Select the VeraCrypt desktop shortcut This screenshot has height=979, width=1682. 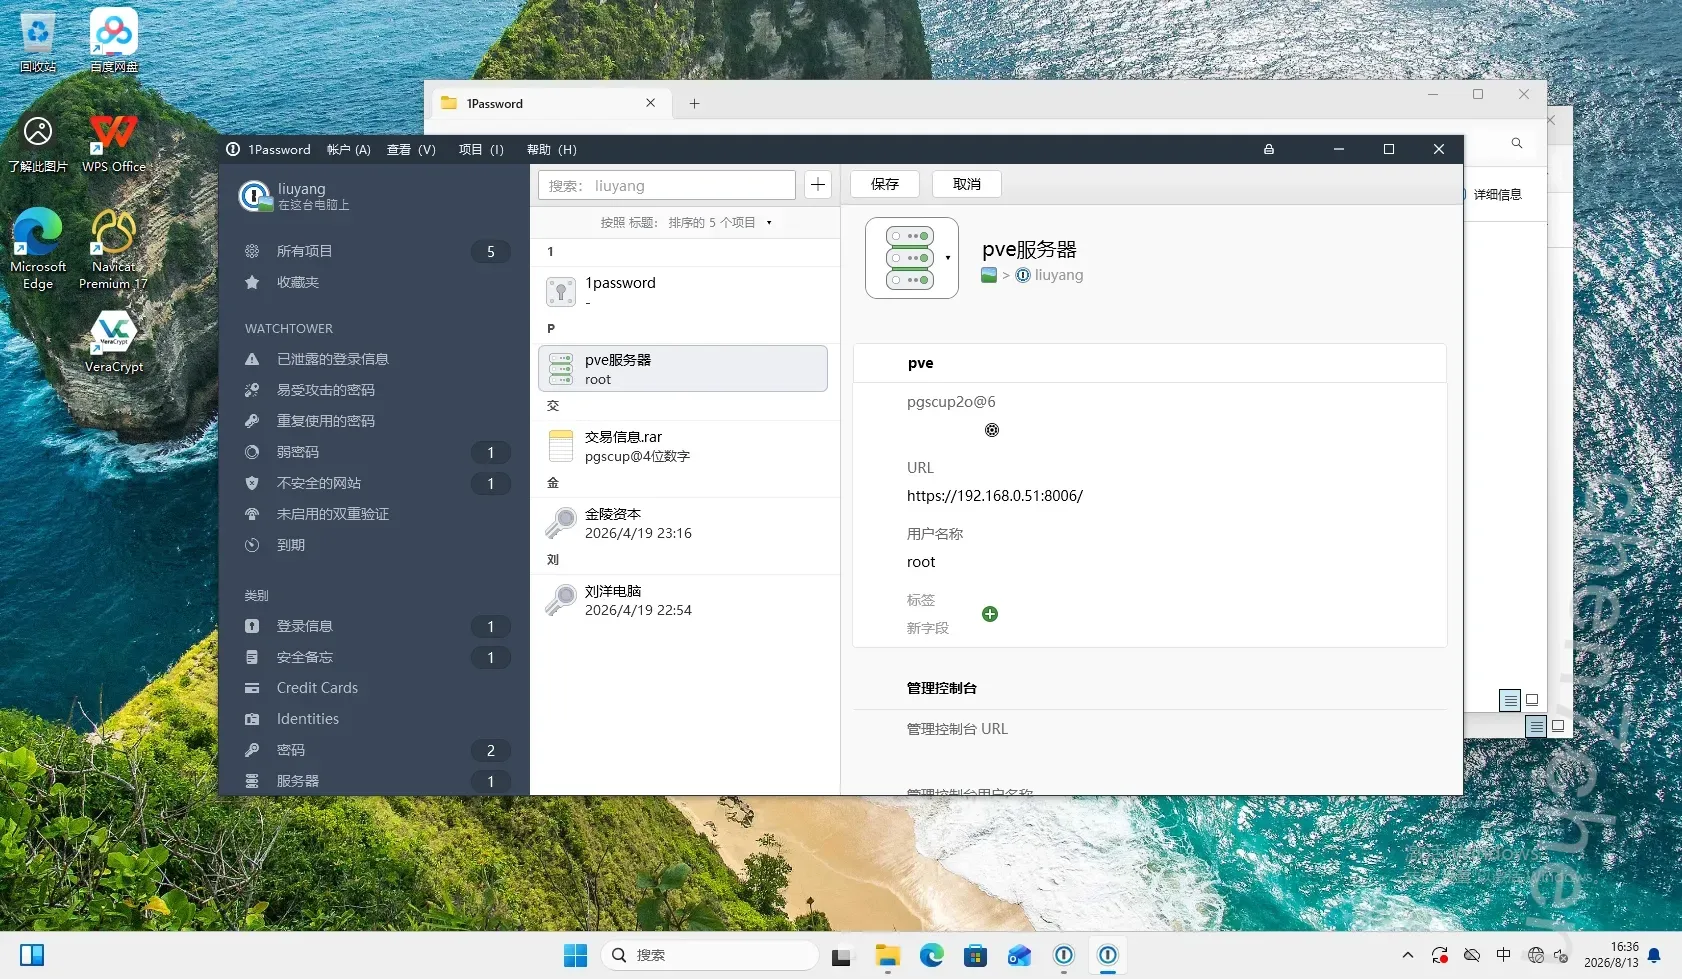[x=114, y=343]
